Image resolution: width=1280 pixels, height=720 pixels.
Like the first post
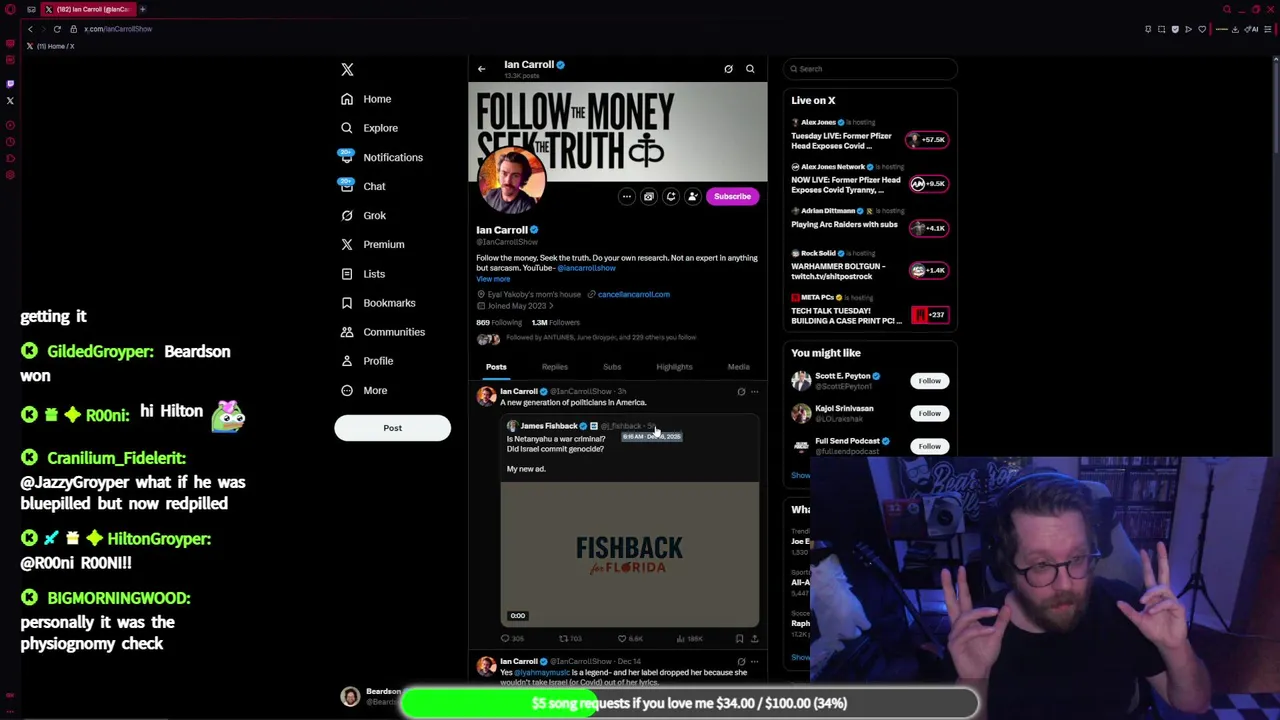(x=629, y=638)
